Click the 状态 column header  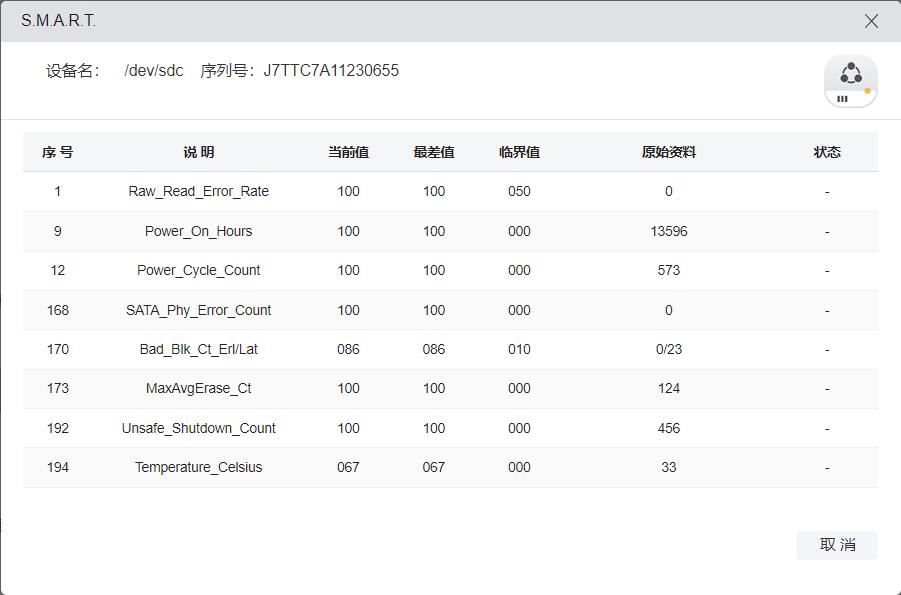click(827, 152)
